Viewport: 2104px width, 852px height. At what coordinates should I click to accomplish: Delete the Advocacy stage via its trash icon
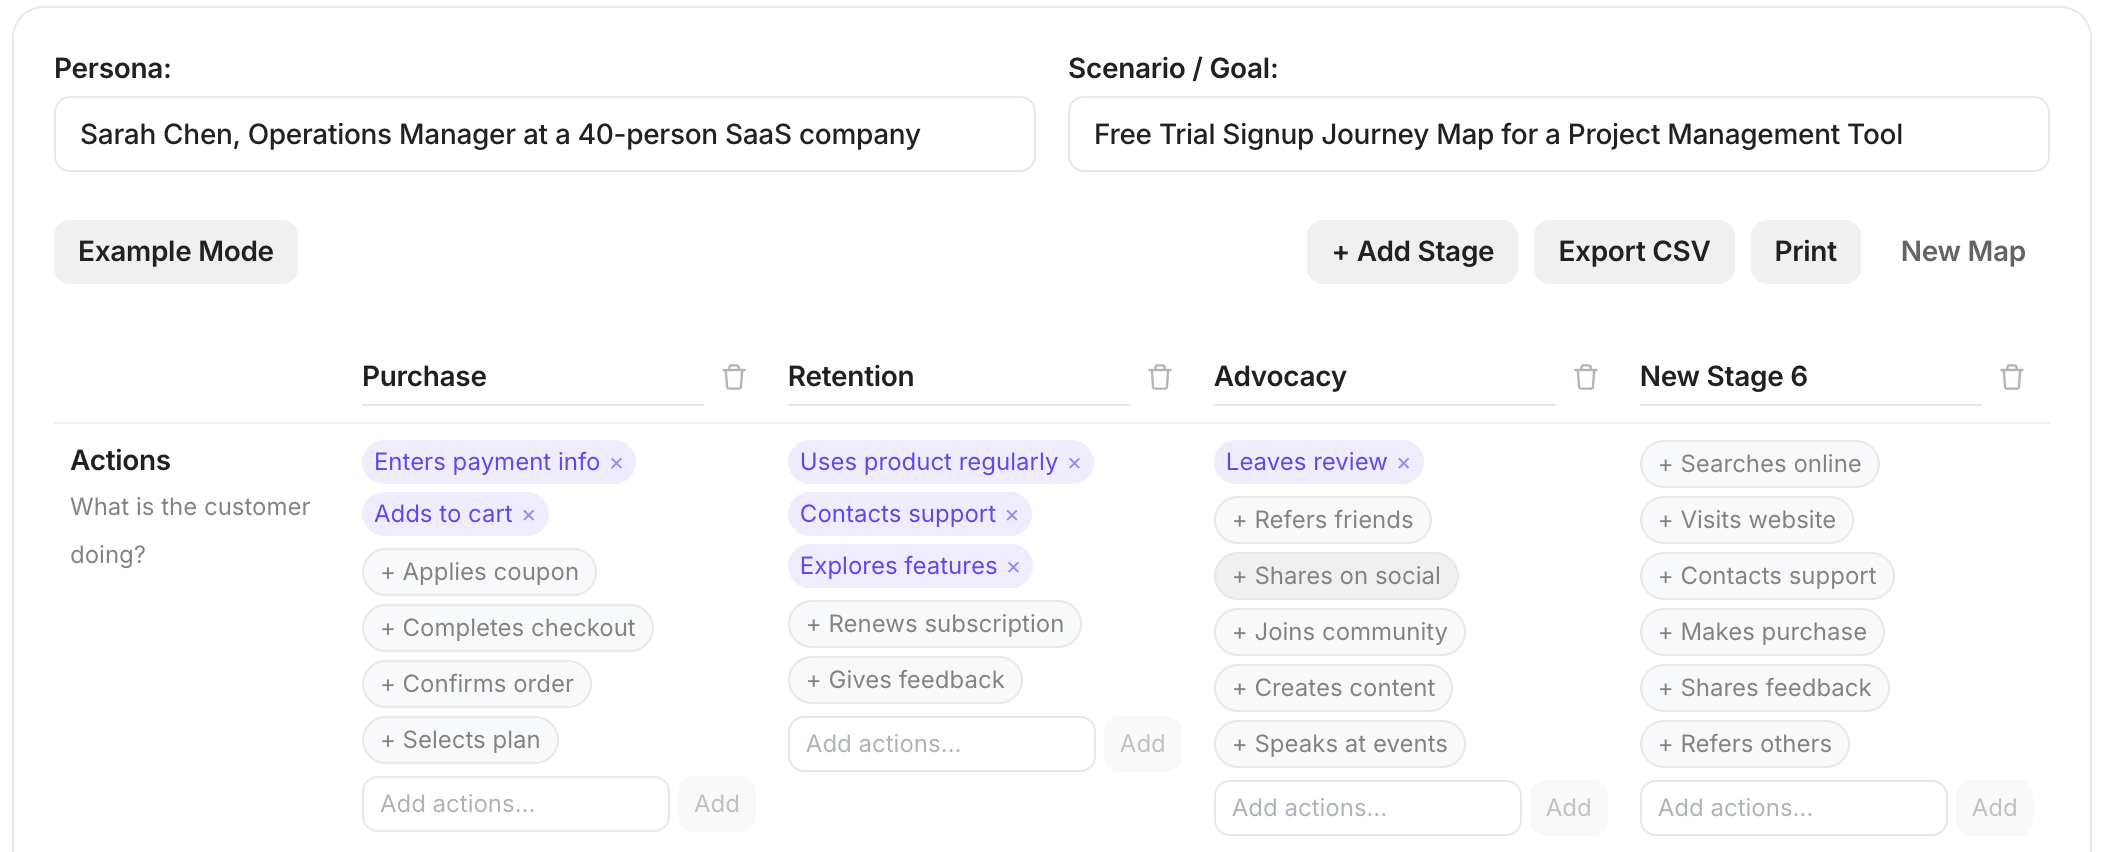[x=1586, y=377]
